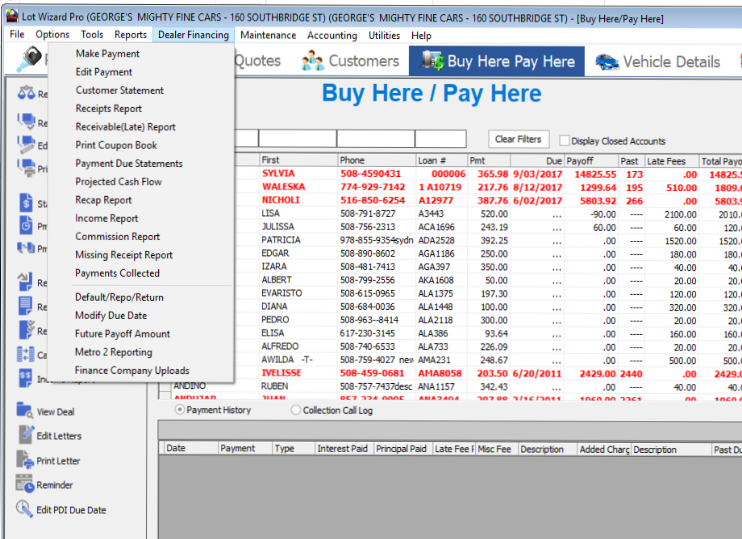
Task: Click the Print Letter printer icon
Action: 25,459
